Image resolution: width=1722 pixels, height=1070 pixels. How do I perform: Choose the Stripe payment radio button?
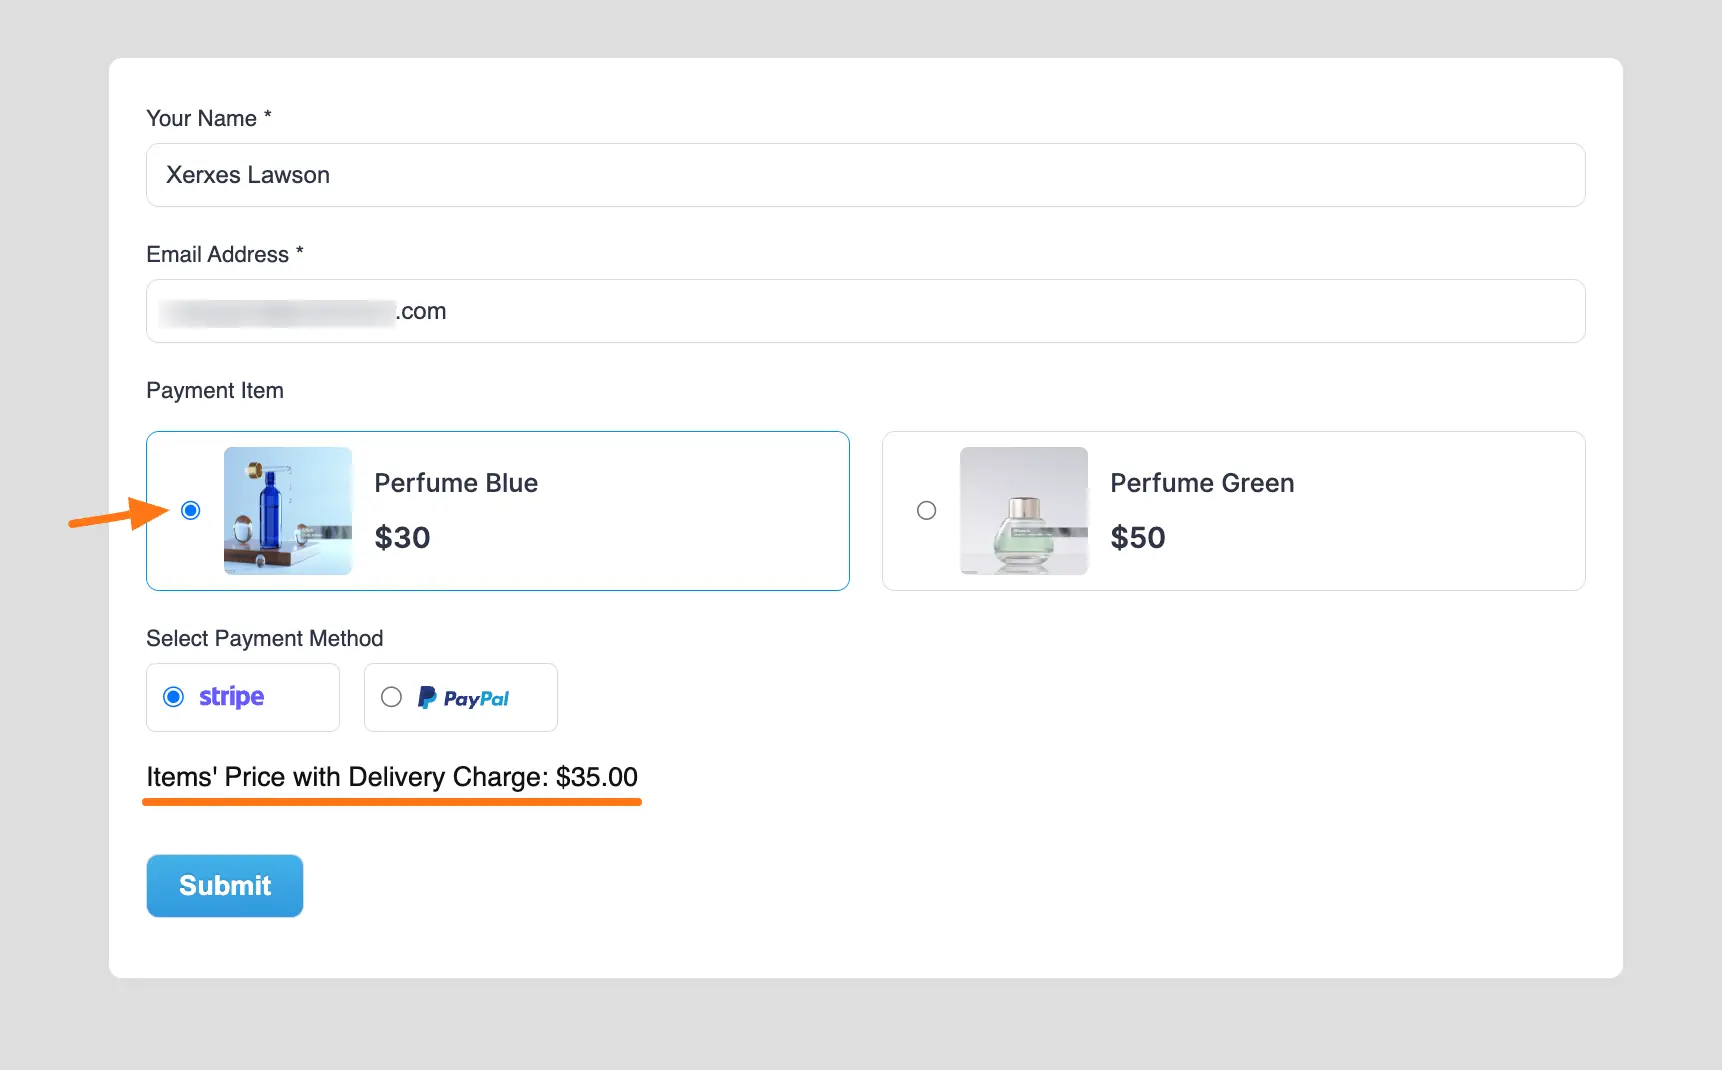click(x=174, y=697)
